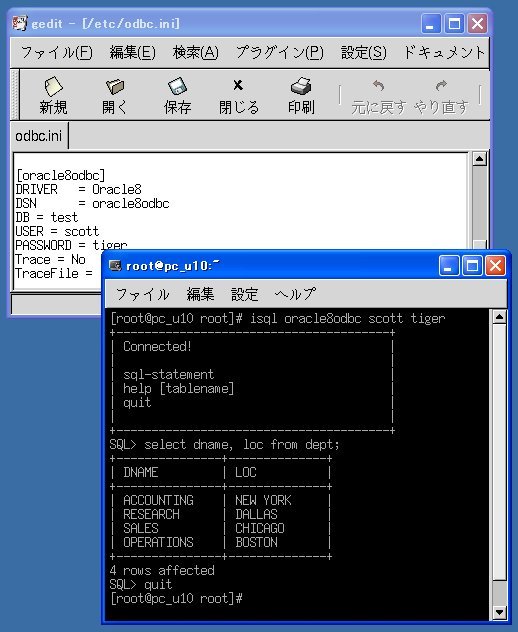Viewport: 518px width, 632px height.
Task: Open ドキュメント menu in gedit
Action: click(443, 52)
